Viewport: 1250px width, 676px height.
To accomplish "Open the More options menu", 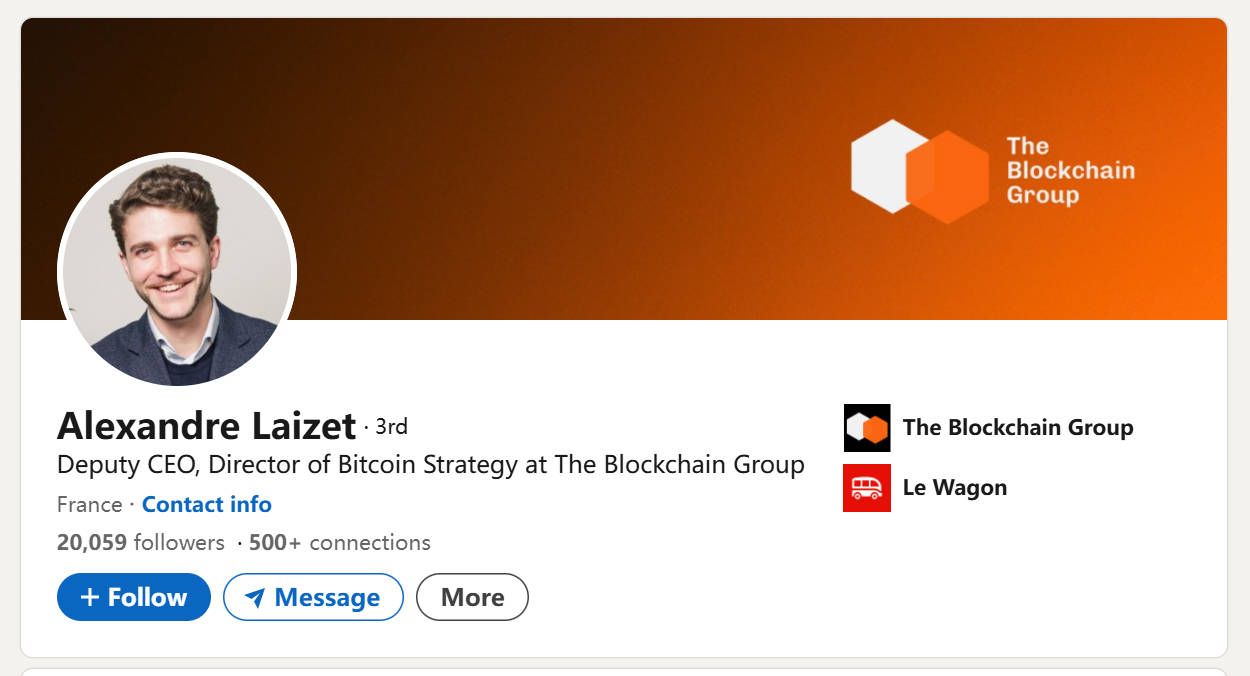I will [471, 597].
